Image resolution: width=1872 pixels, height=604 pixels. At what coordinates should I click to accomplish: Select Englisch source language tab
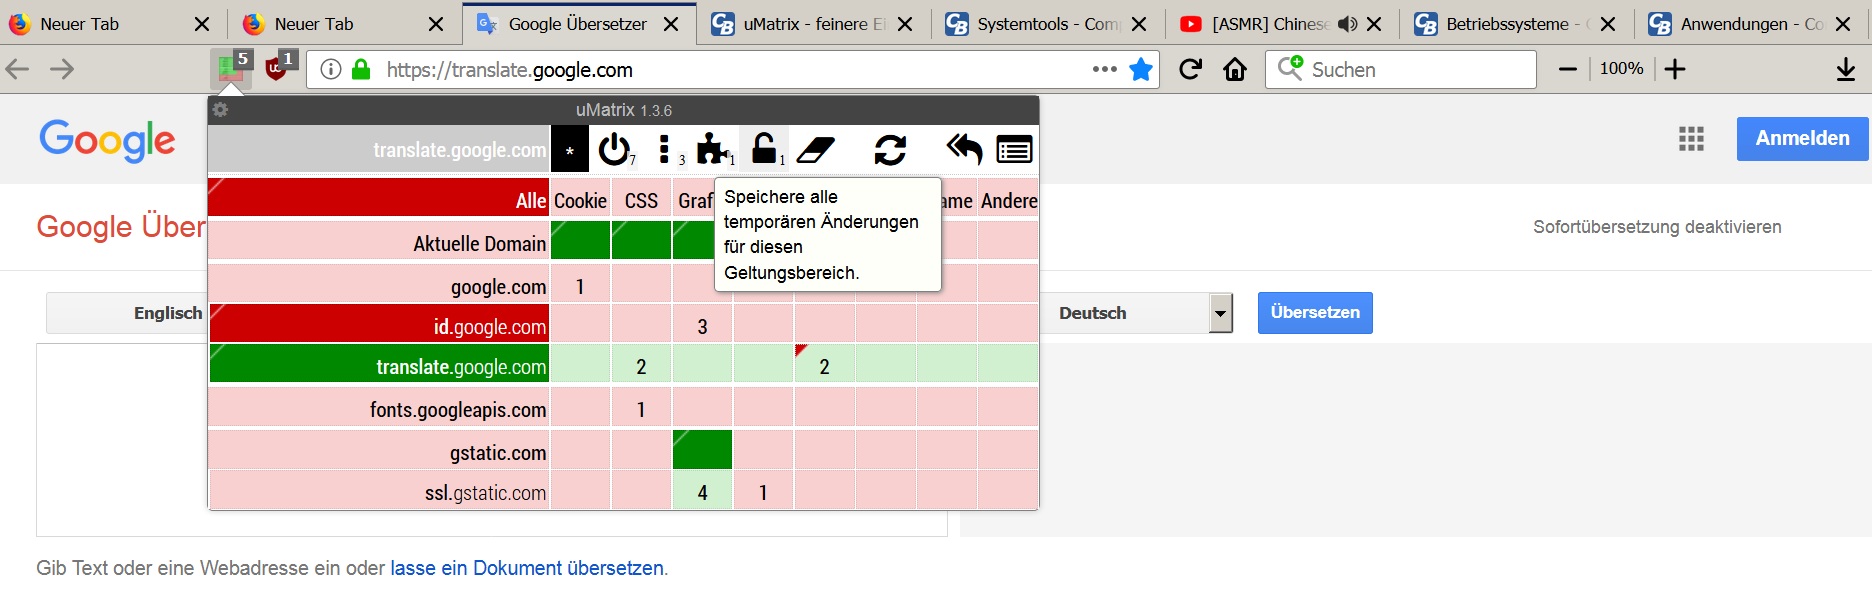click(x=168, y=313)
